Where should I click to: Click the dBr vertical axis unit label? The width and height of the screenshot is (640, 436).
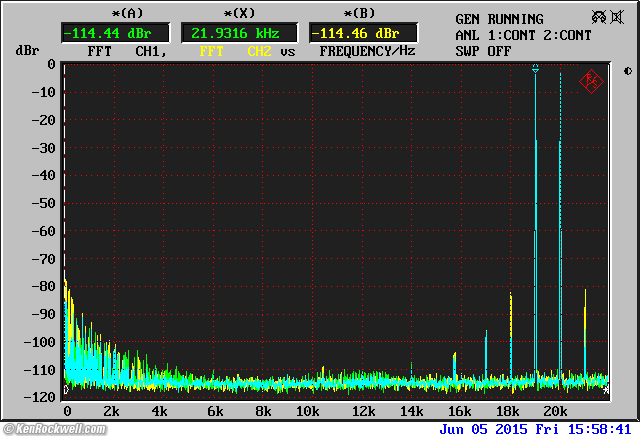pyautogui.click(x=26, y=50)
